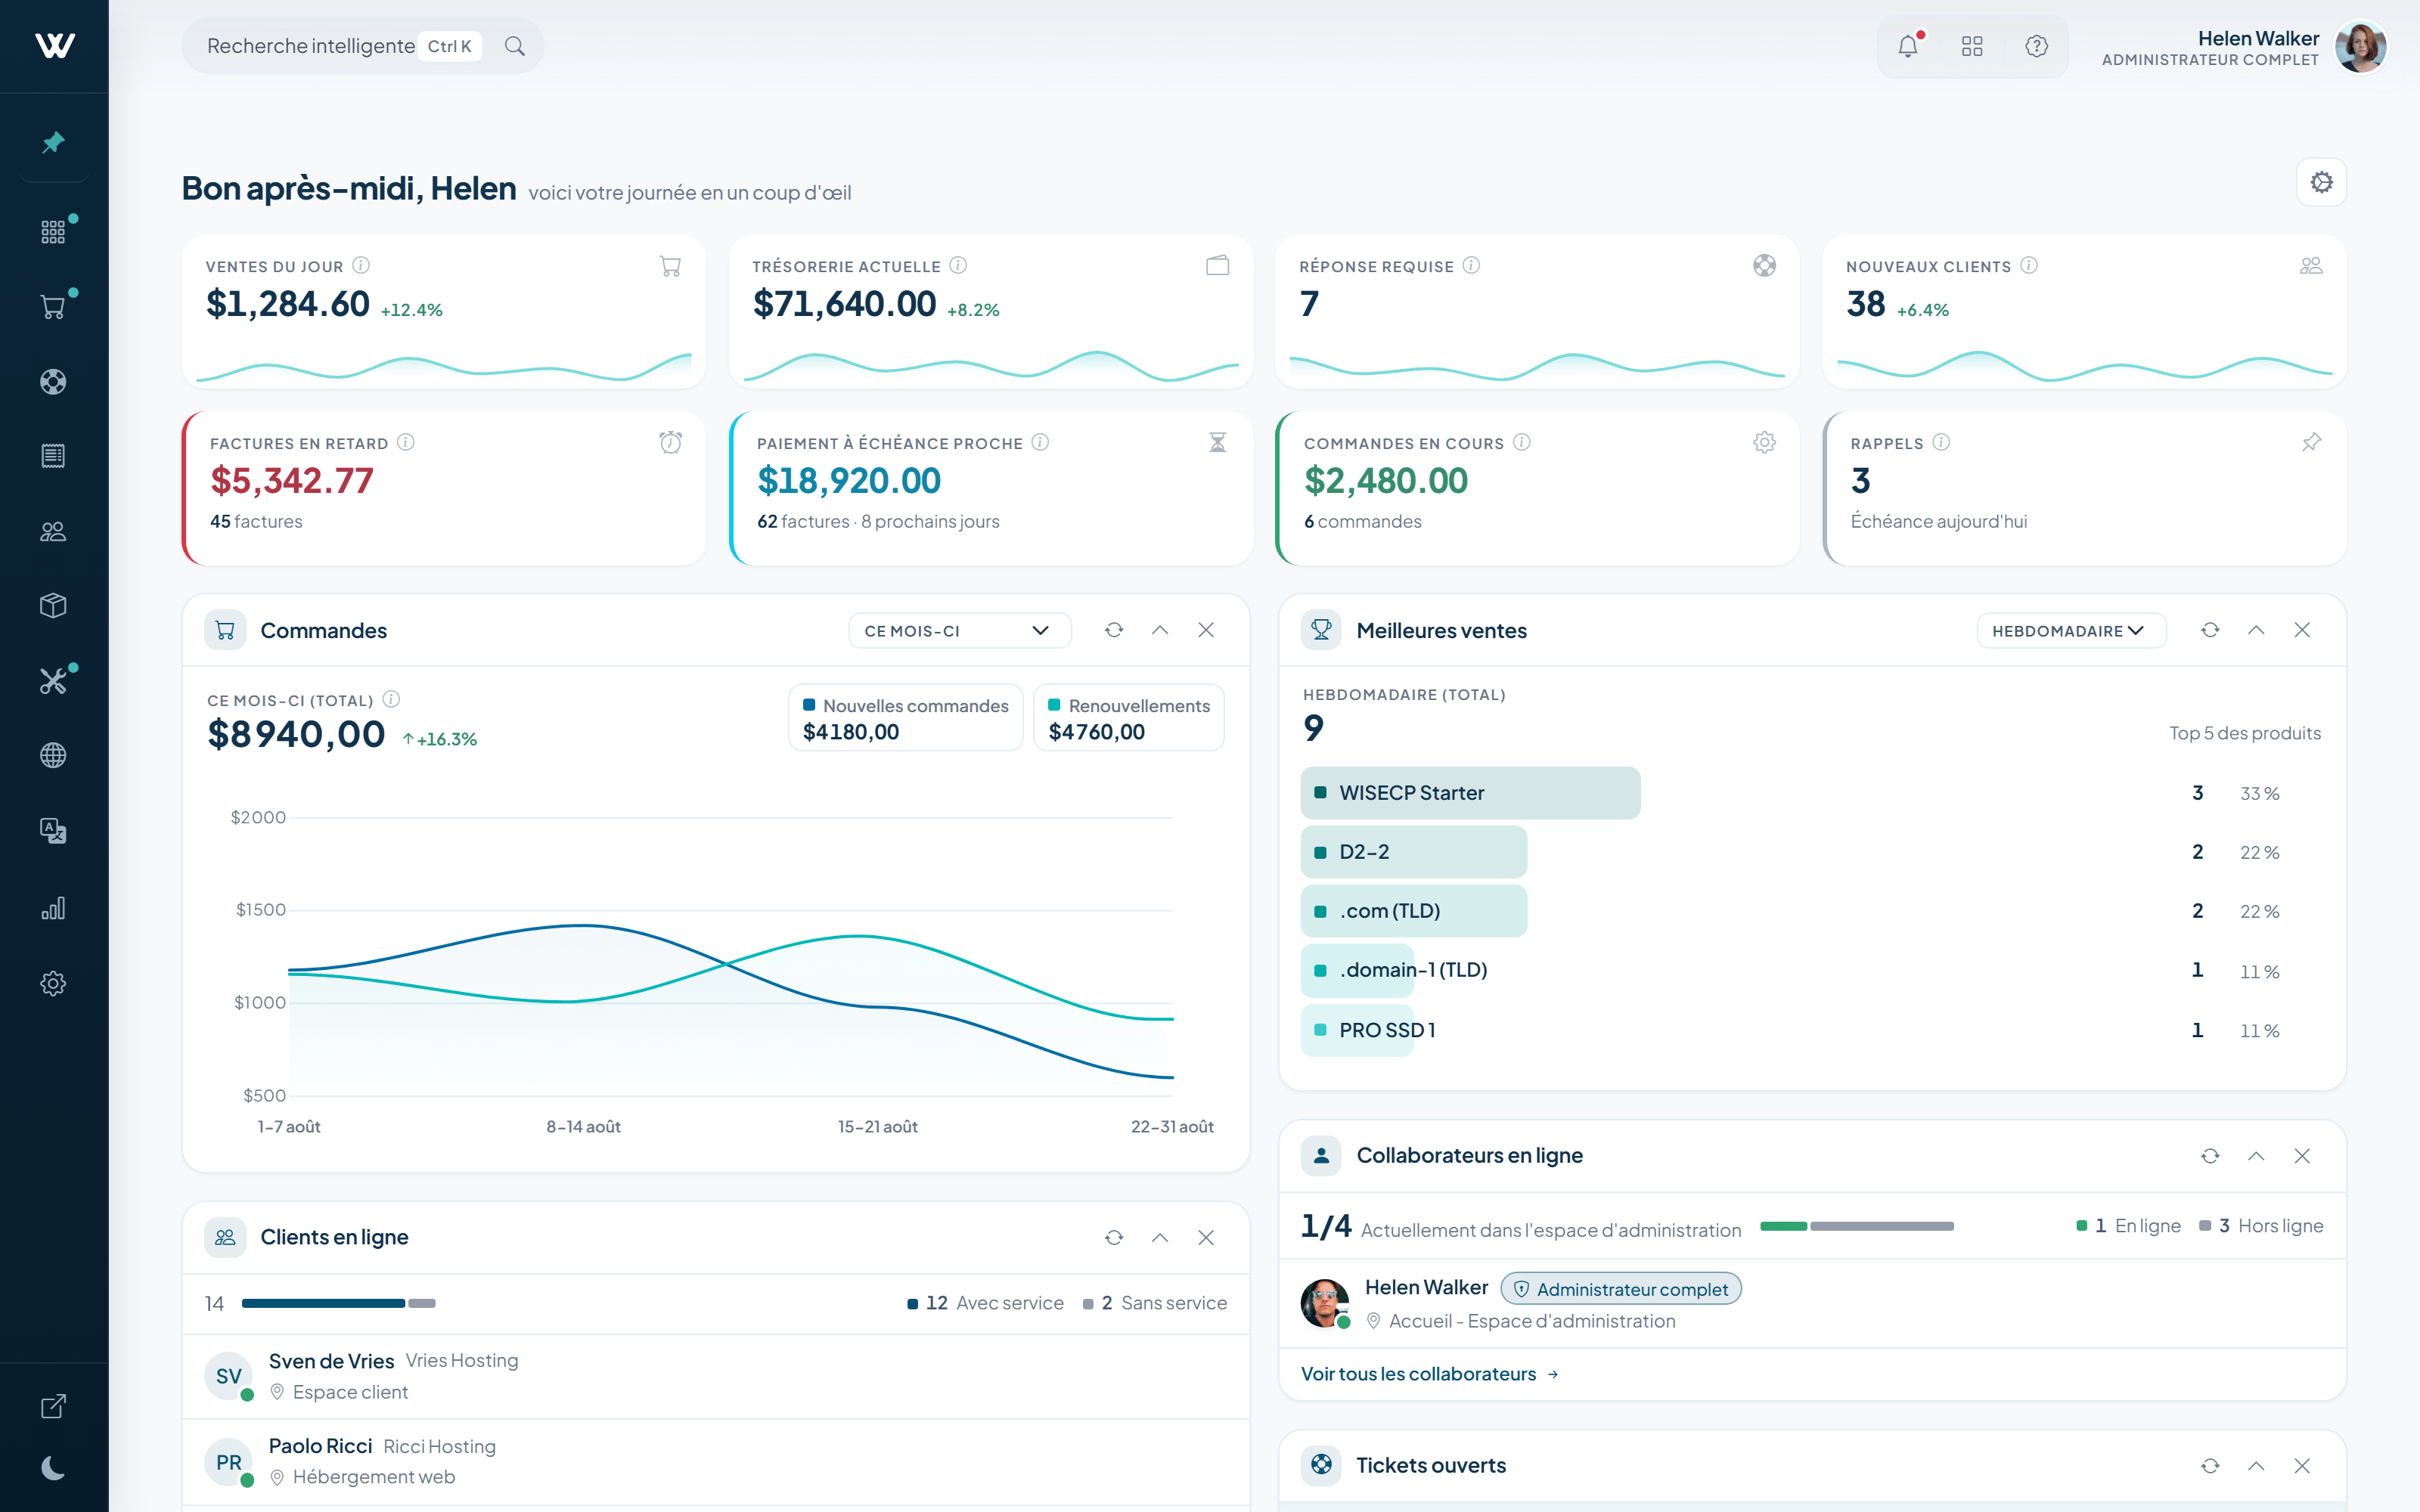
Task: Select the .com (TLD) product bar
Action: pos(1414,911)
